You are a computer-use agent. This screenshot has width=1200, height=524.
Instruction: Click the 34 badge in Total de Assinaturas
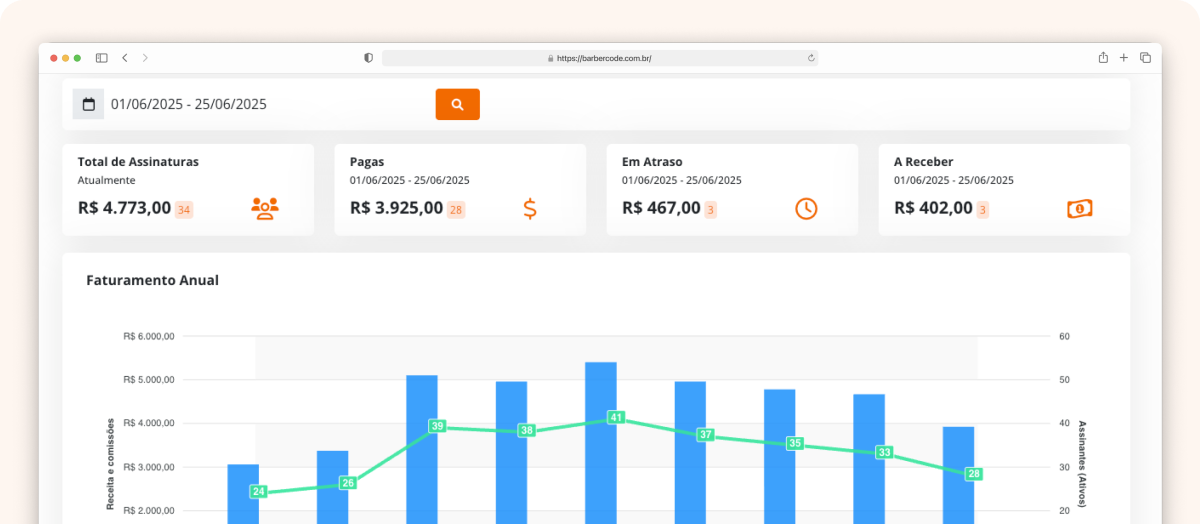(184, 210)
